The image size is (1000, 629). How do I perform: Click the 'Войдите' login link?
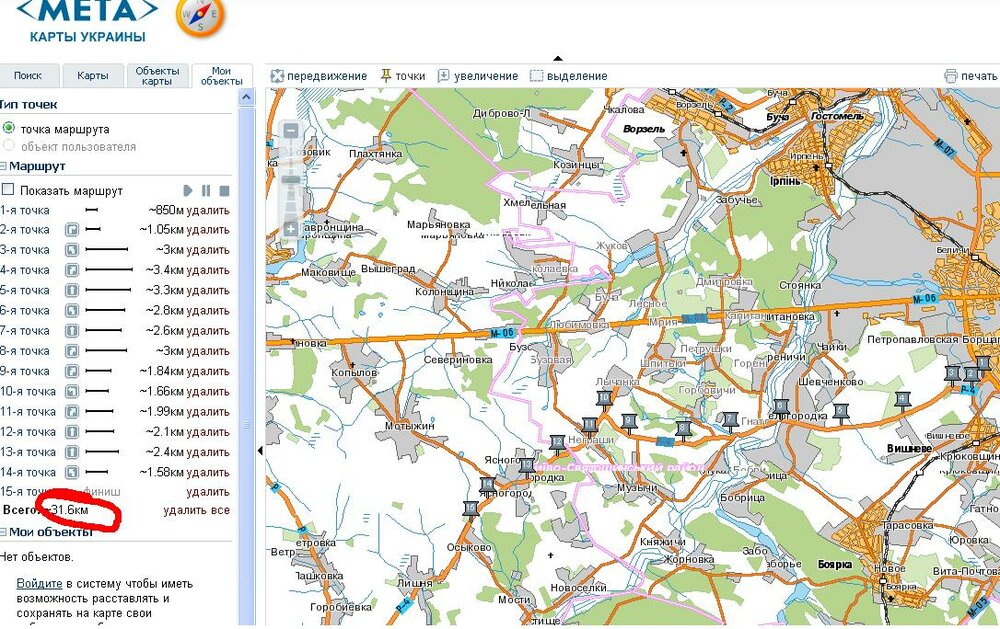coord(40,584)
